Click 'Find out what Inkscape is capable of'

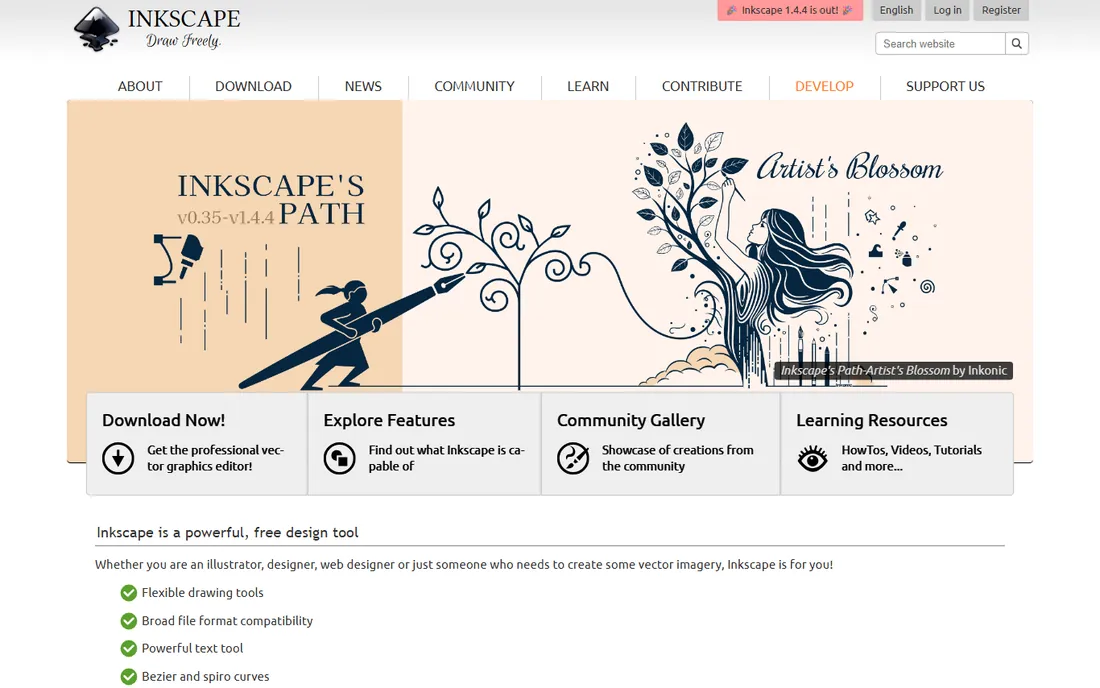[446, 458]
